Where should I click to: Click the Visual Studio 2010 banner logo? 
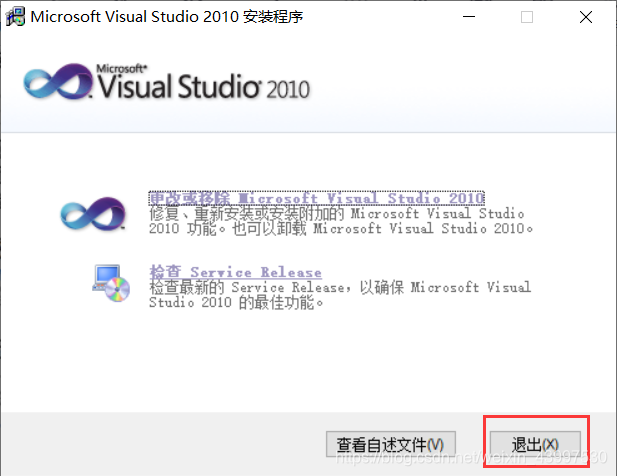pos(166,82)
